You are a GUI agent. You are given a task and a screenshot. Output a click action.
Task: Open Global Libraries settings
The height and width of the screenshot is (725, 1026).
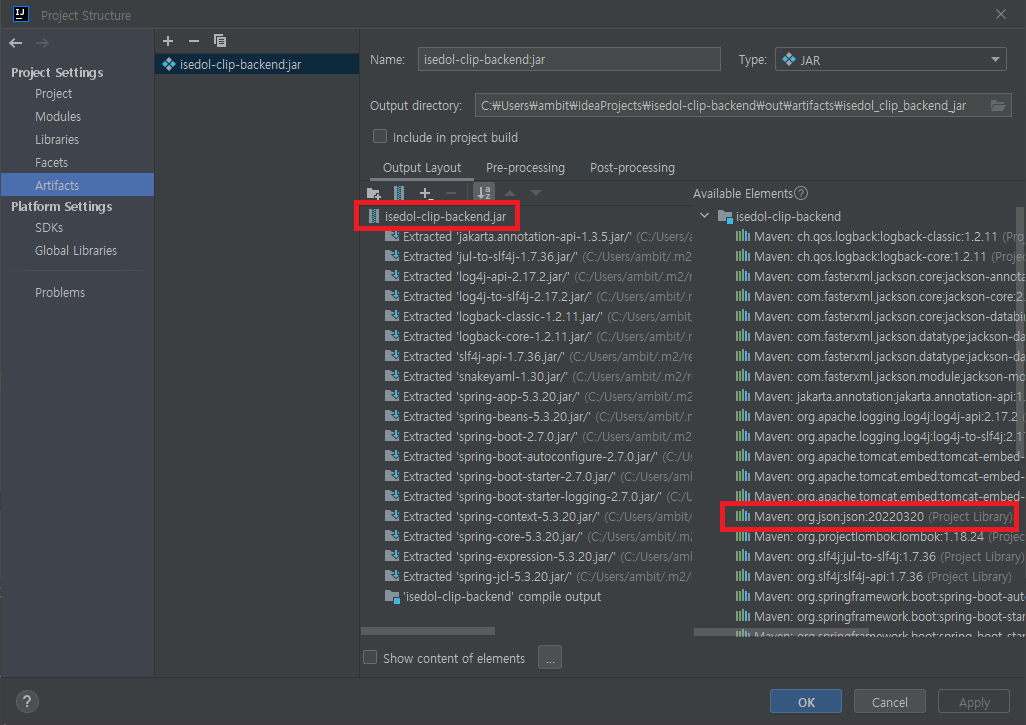tap(76, 251)
